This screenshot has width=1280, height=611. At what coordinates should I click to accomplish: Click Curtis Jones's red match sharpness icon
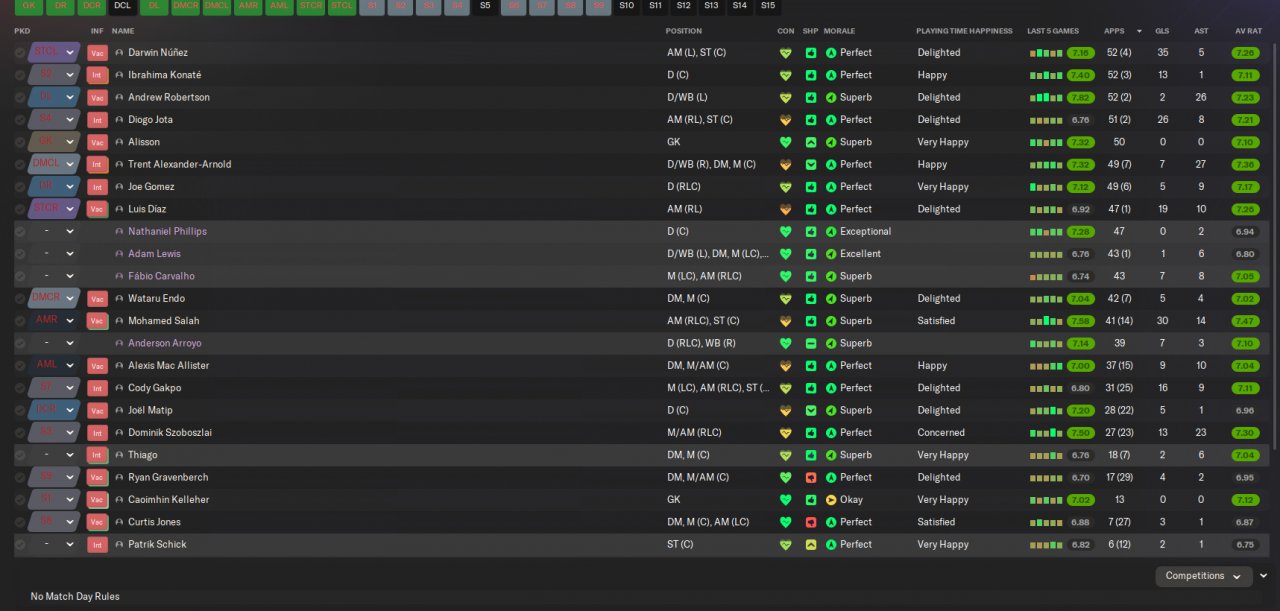(x=811, y=522)
